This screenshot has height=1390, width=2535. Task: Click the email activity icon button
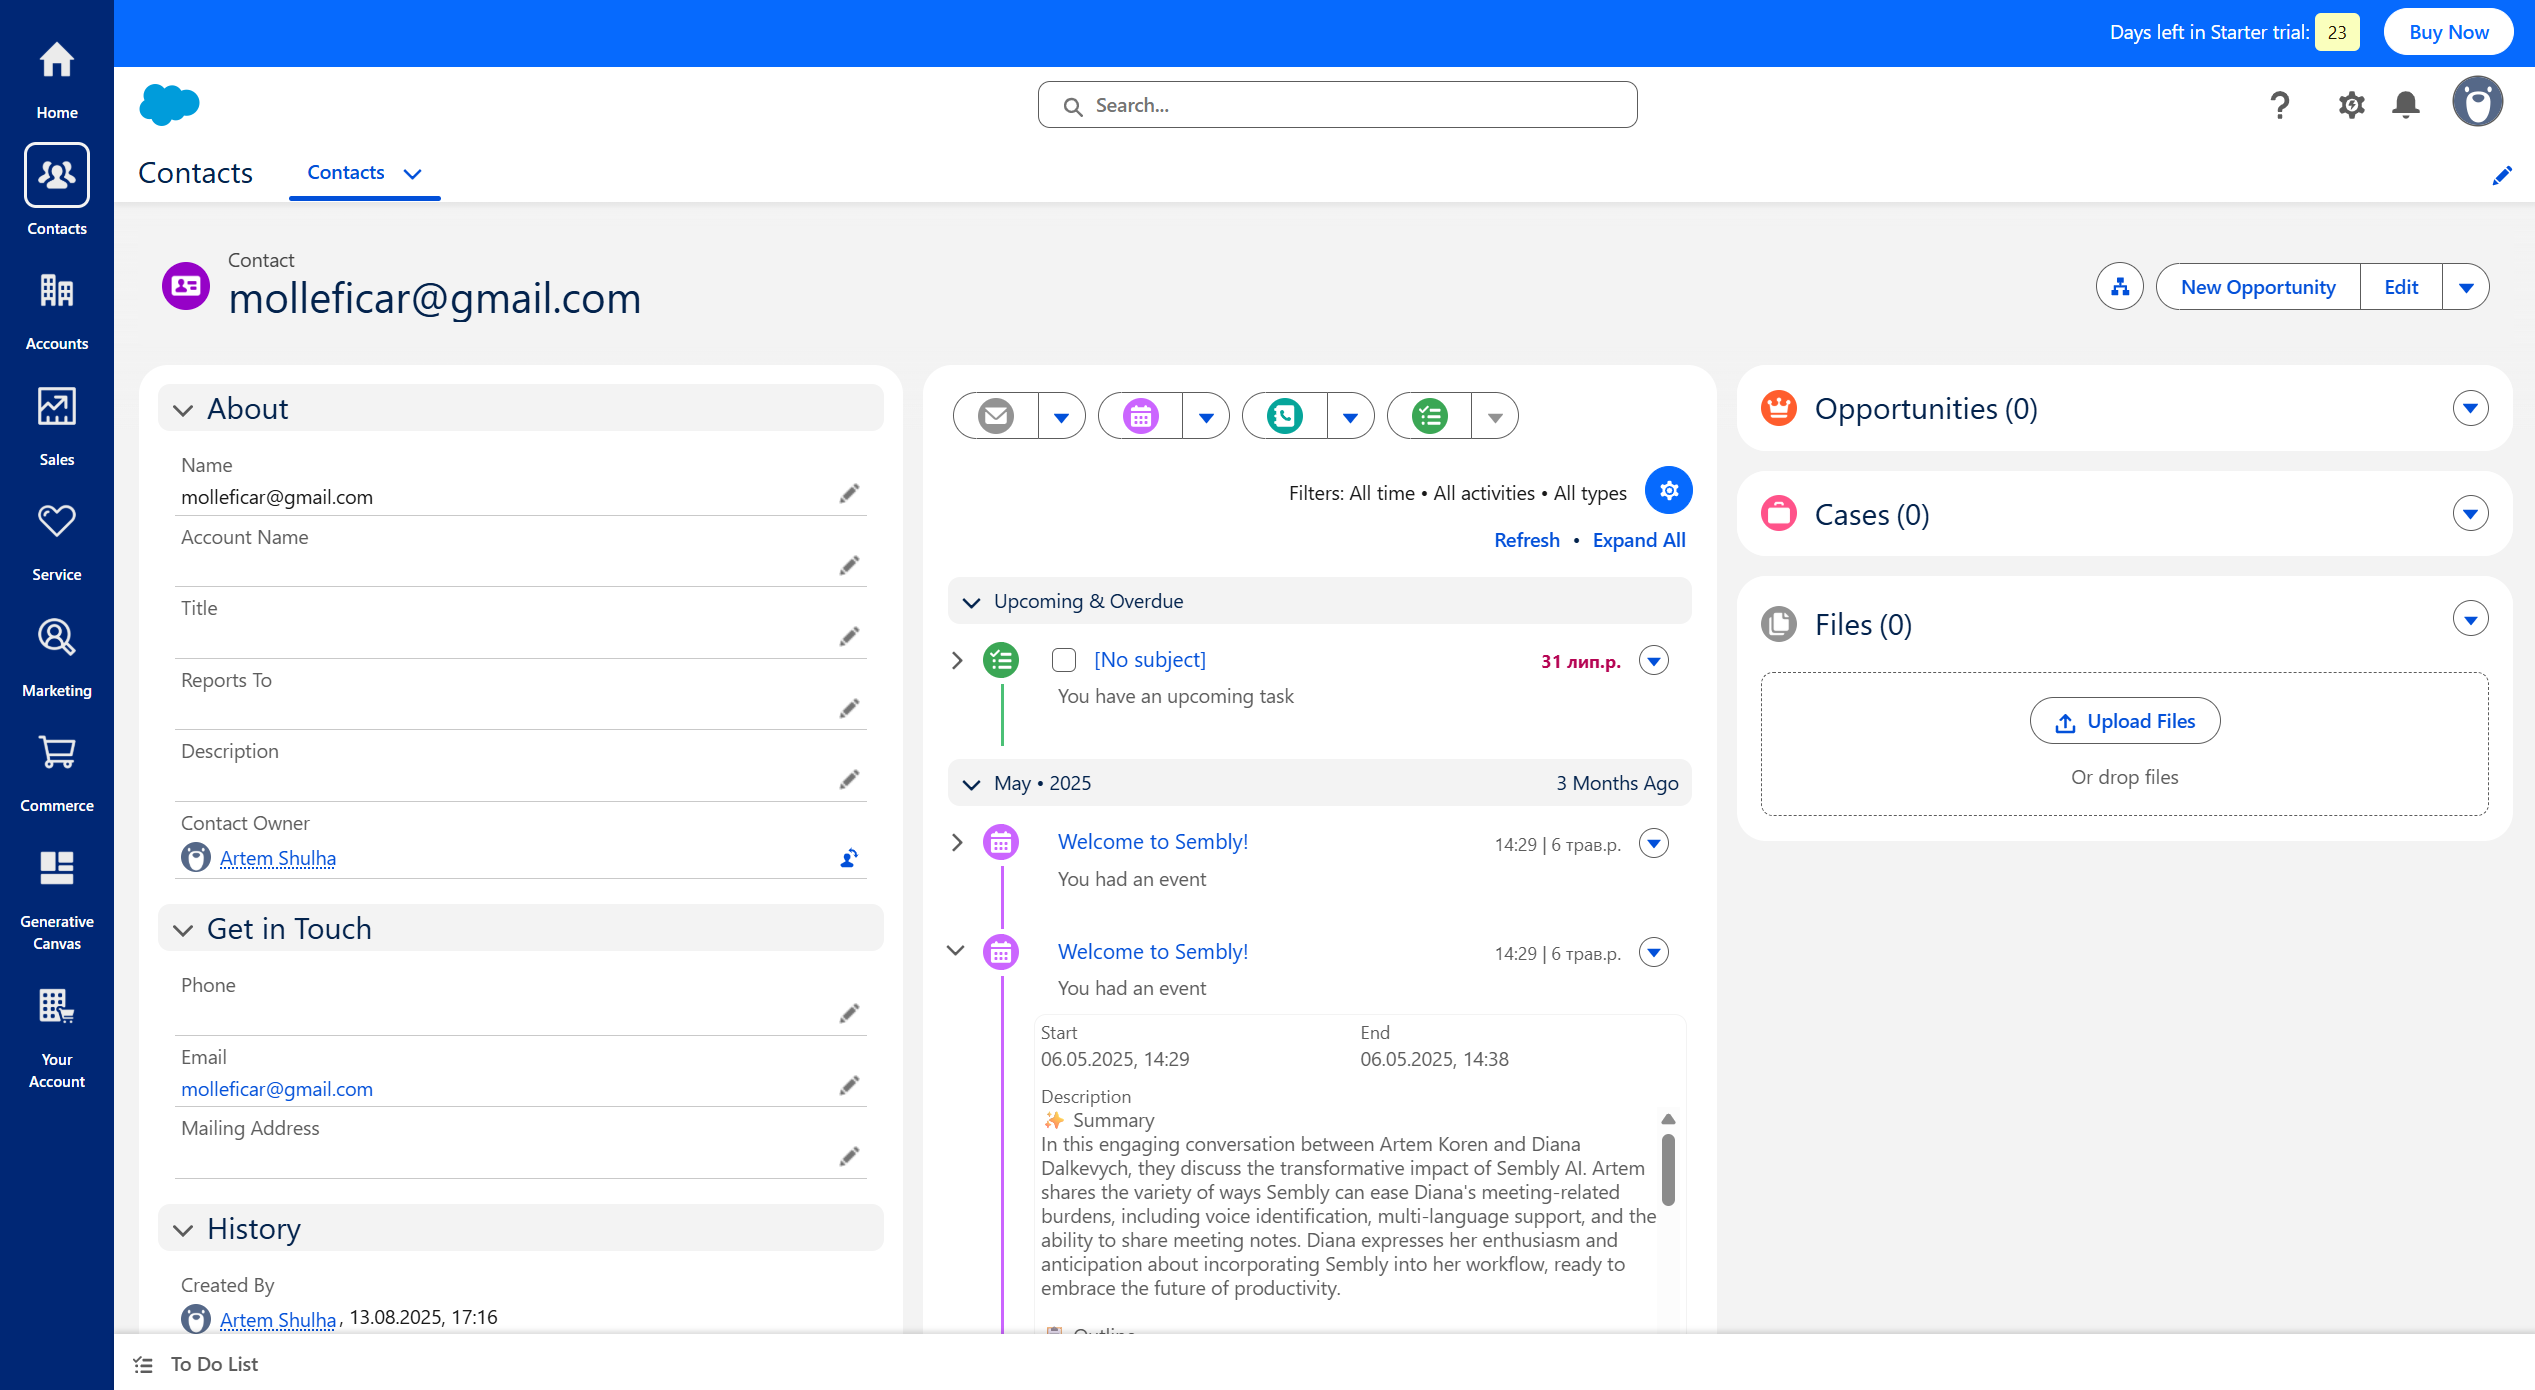pos(996,416)
